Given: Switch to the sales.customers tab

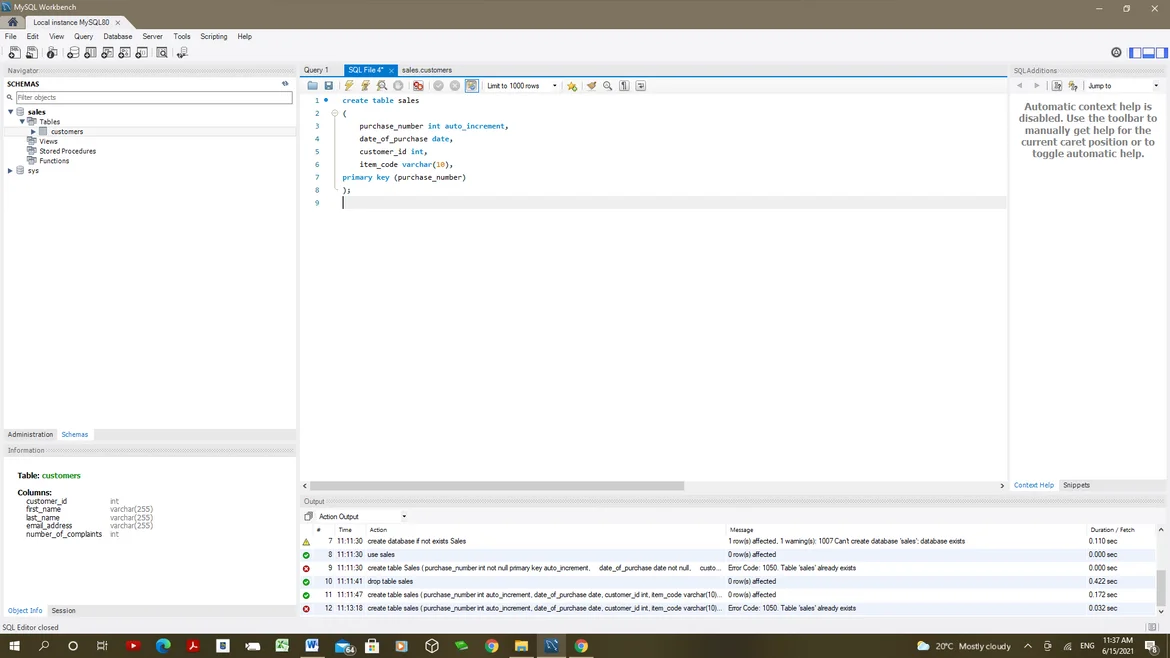Looking at the screenshot, I should pyautogui.click(x=427, y=70).
